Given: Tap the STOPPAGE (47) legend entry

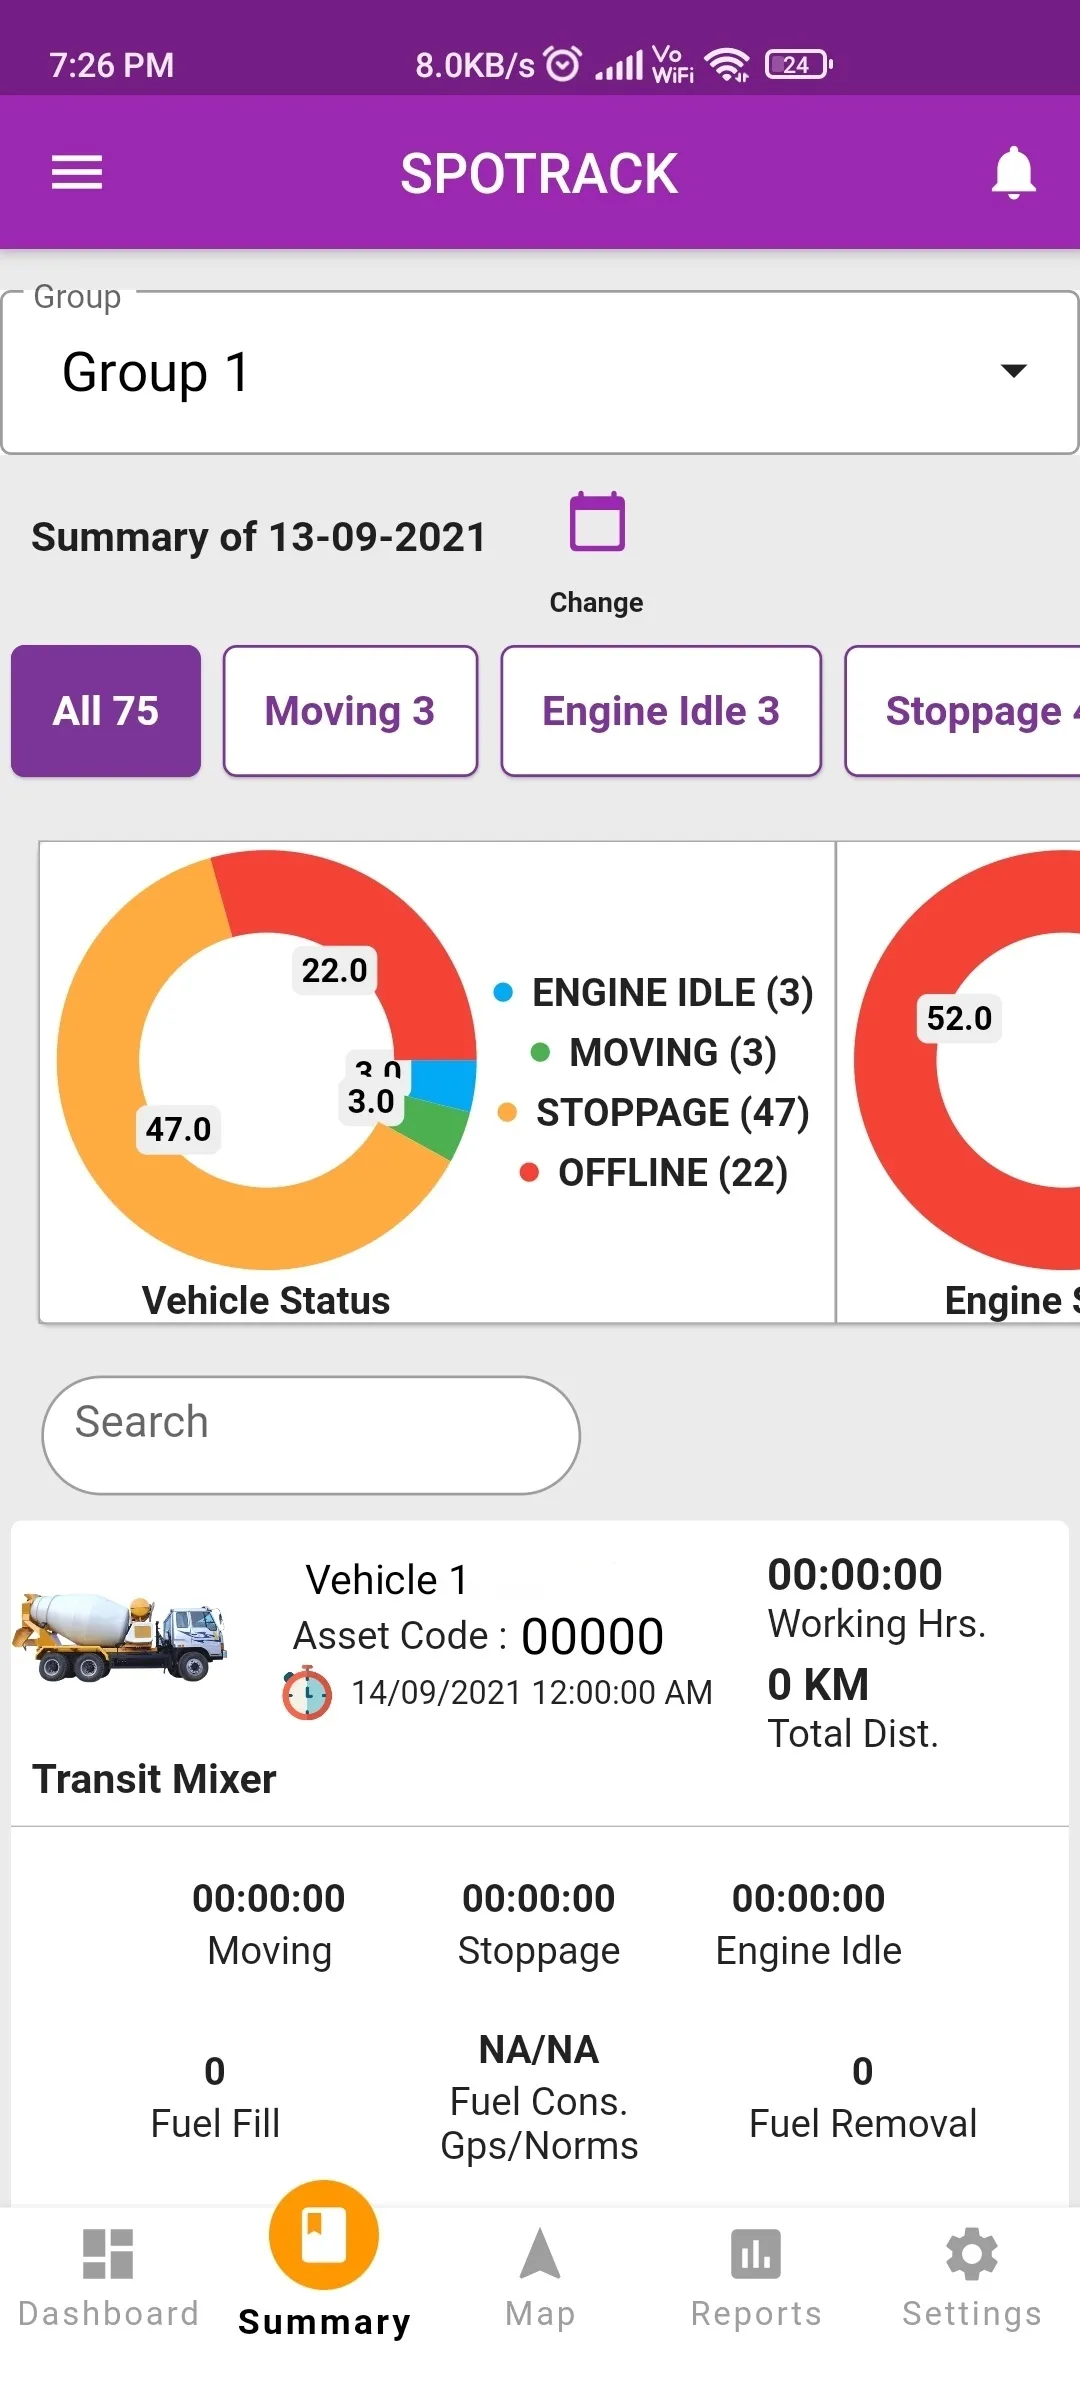Looking at the screenshot, I should pos(654,1112).
